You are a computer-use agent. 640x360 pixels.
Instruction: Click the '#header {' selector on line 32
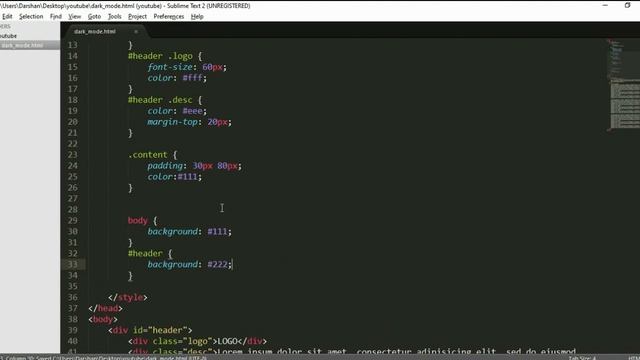[150, 253]
